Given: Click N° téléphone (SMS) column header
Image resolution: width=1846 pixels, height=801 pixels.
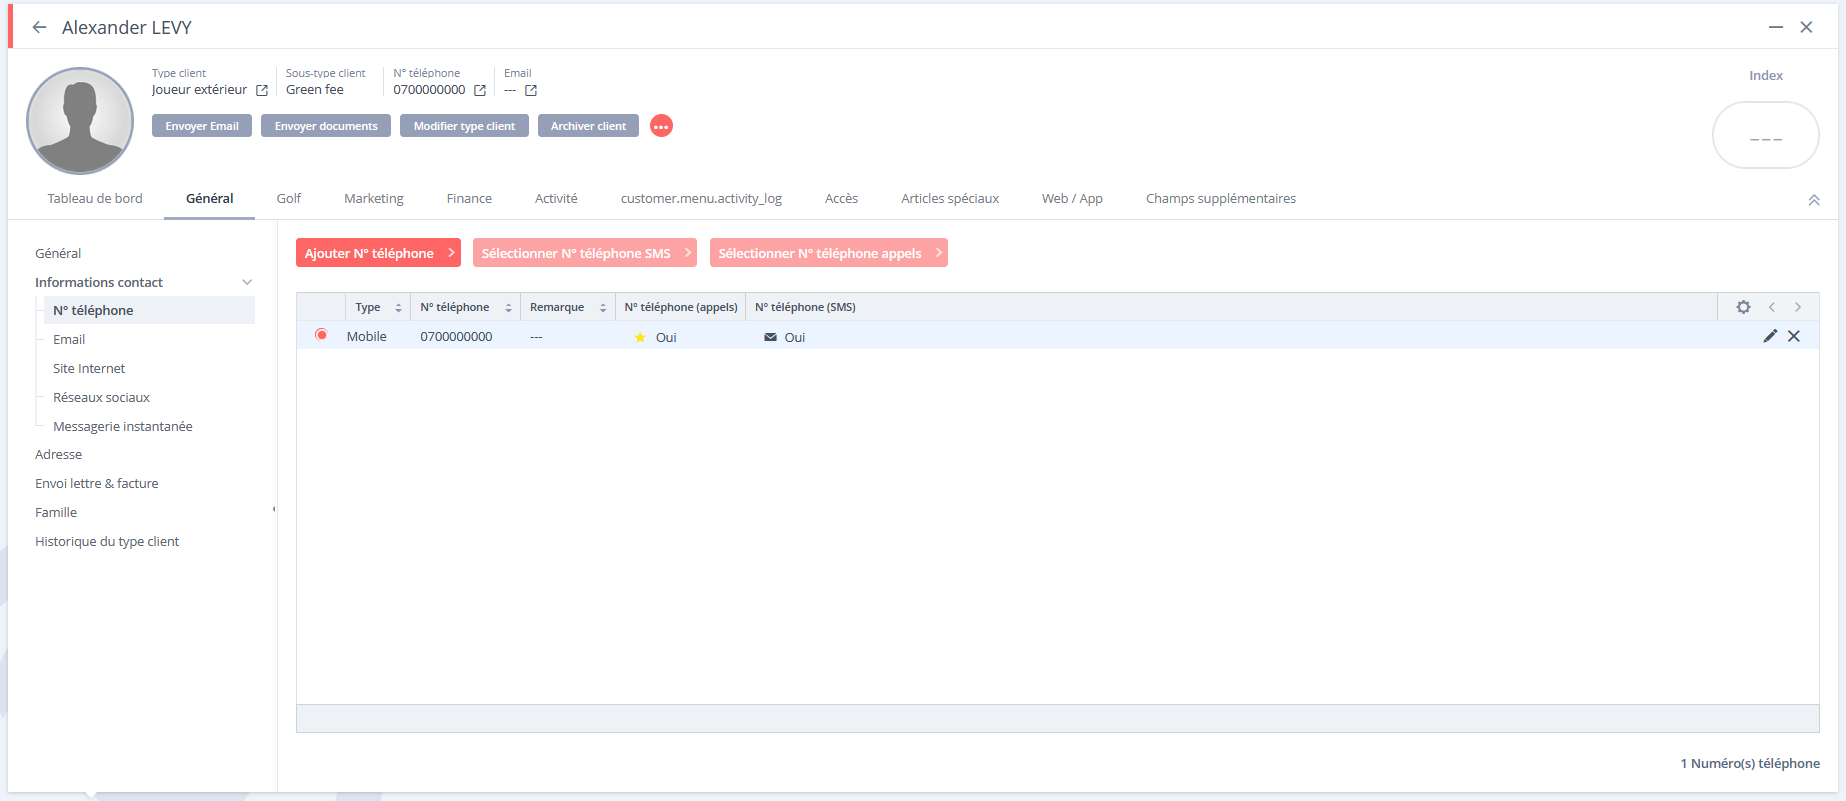Looking at the screenshot, I should pos(805,307).
